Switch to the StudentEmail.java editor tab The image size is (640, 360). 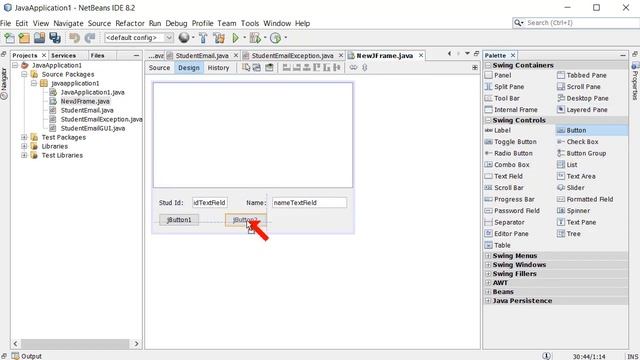point(202,56)
